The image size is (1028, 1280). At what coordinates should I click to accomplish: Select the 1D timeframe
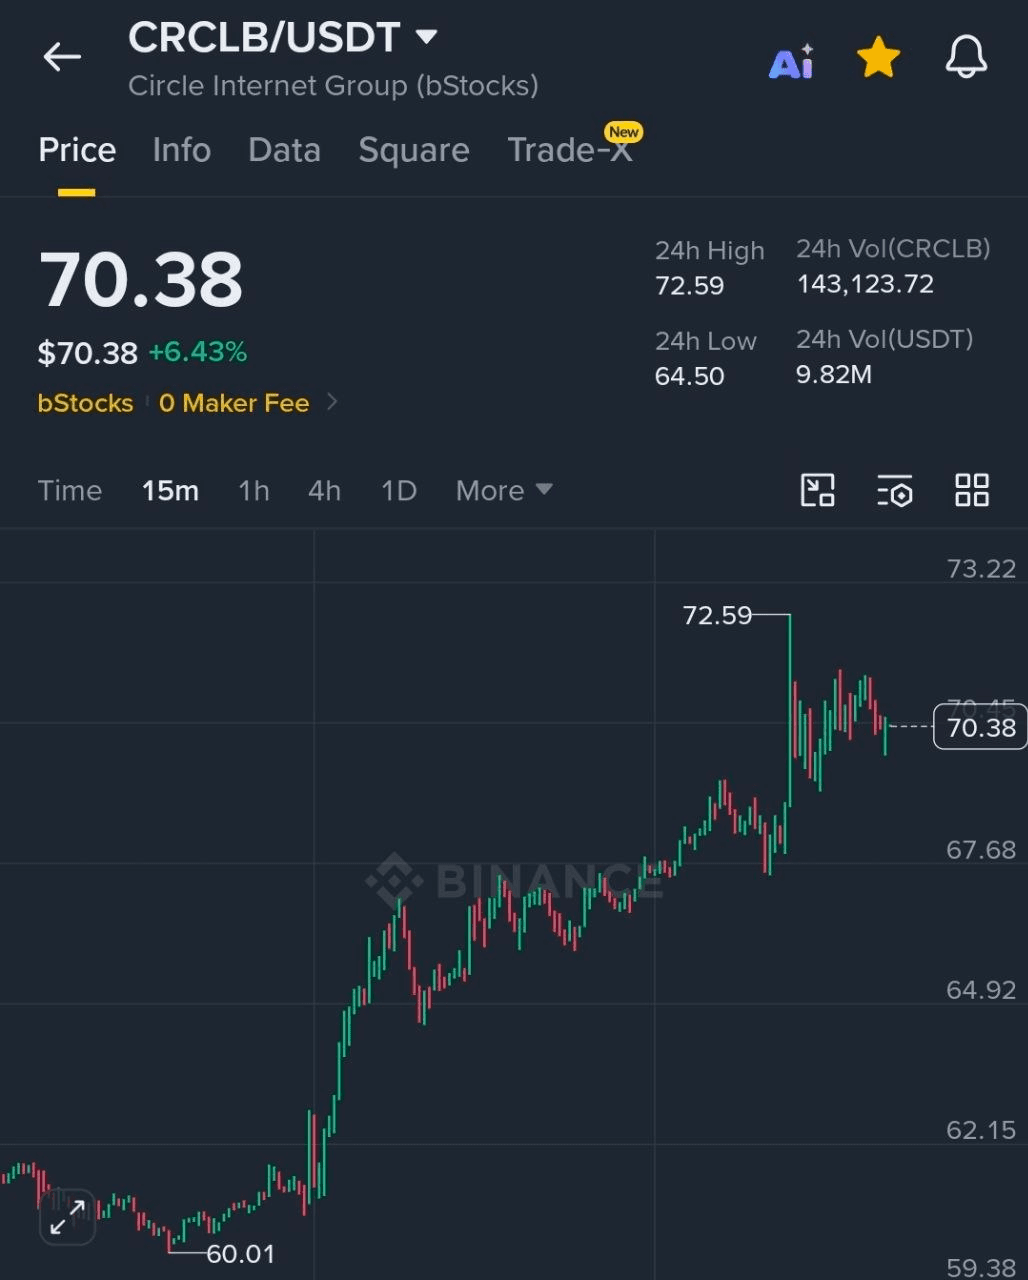point(399,490)
